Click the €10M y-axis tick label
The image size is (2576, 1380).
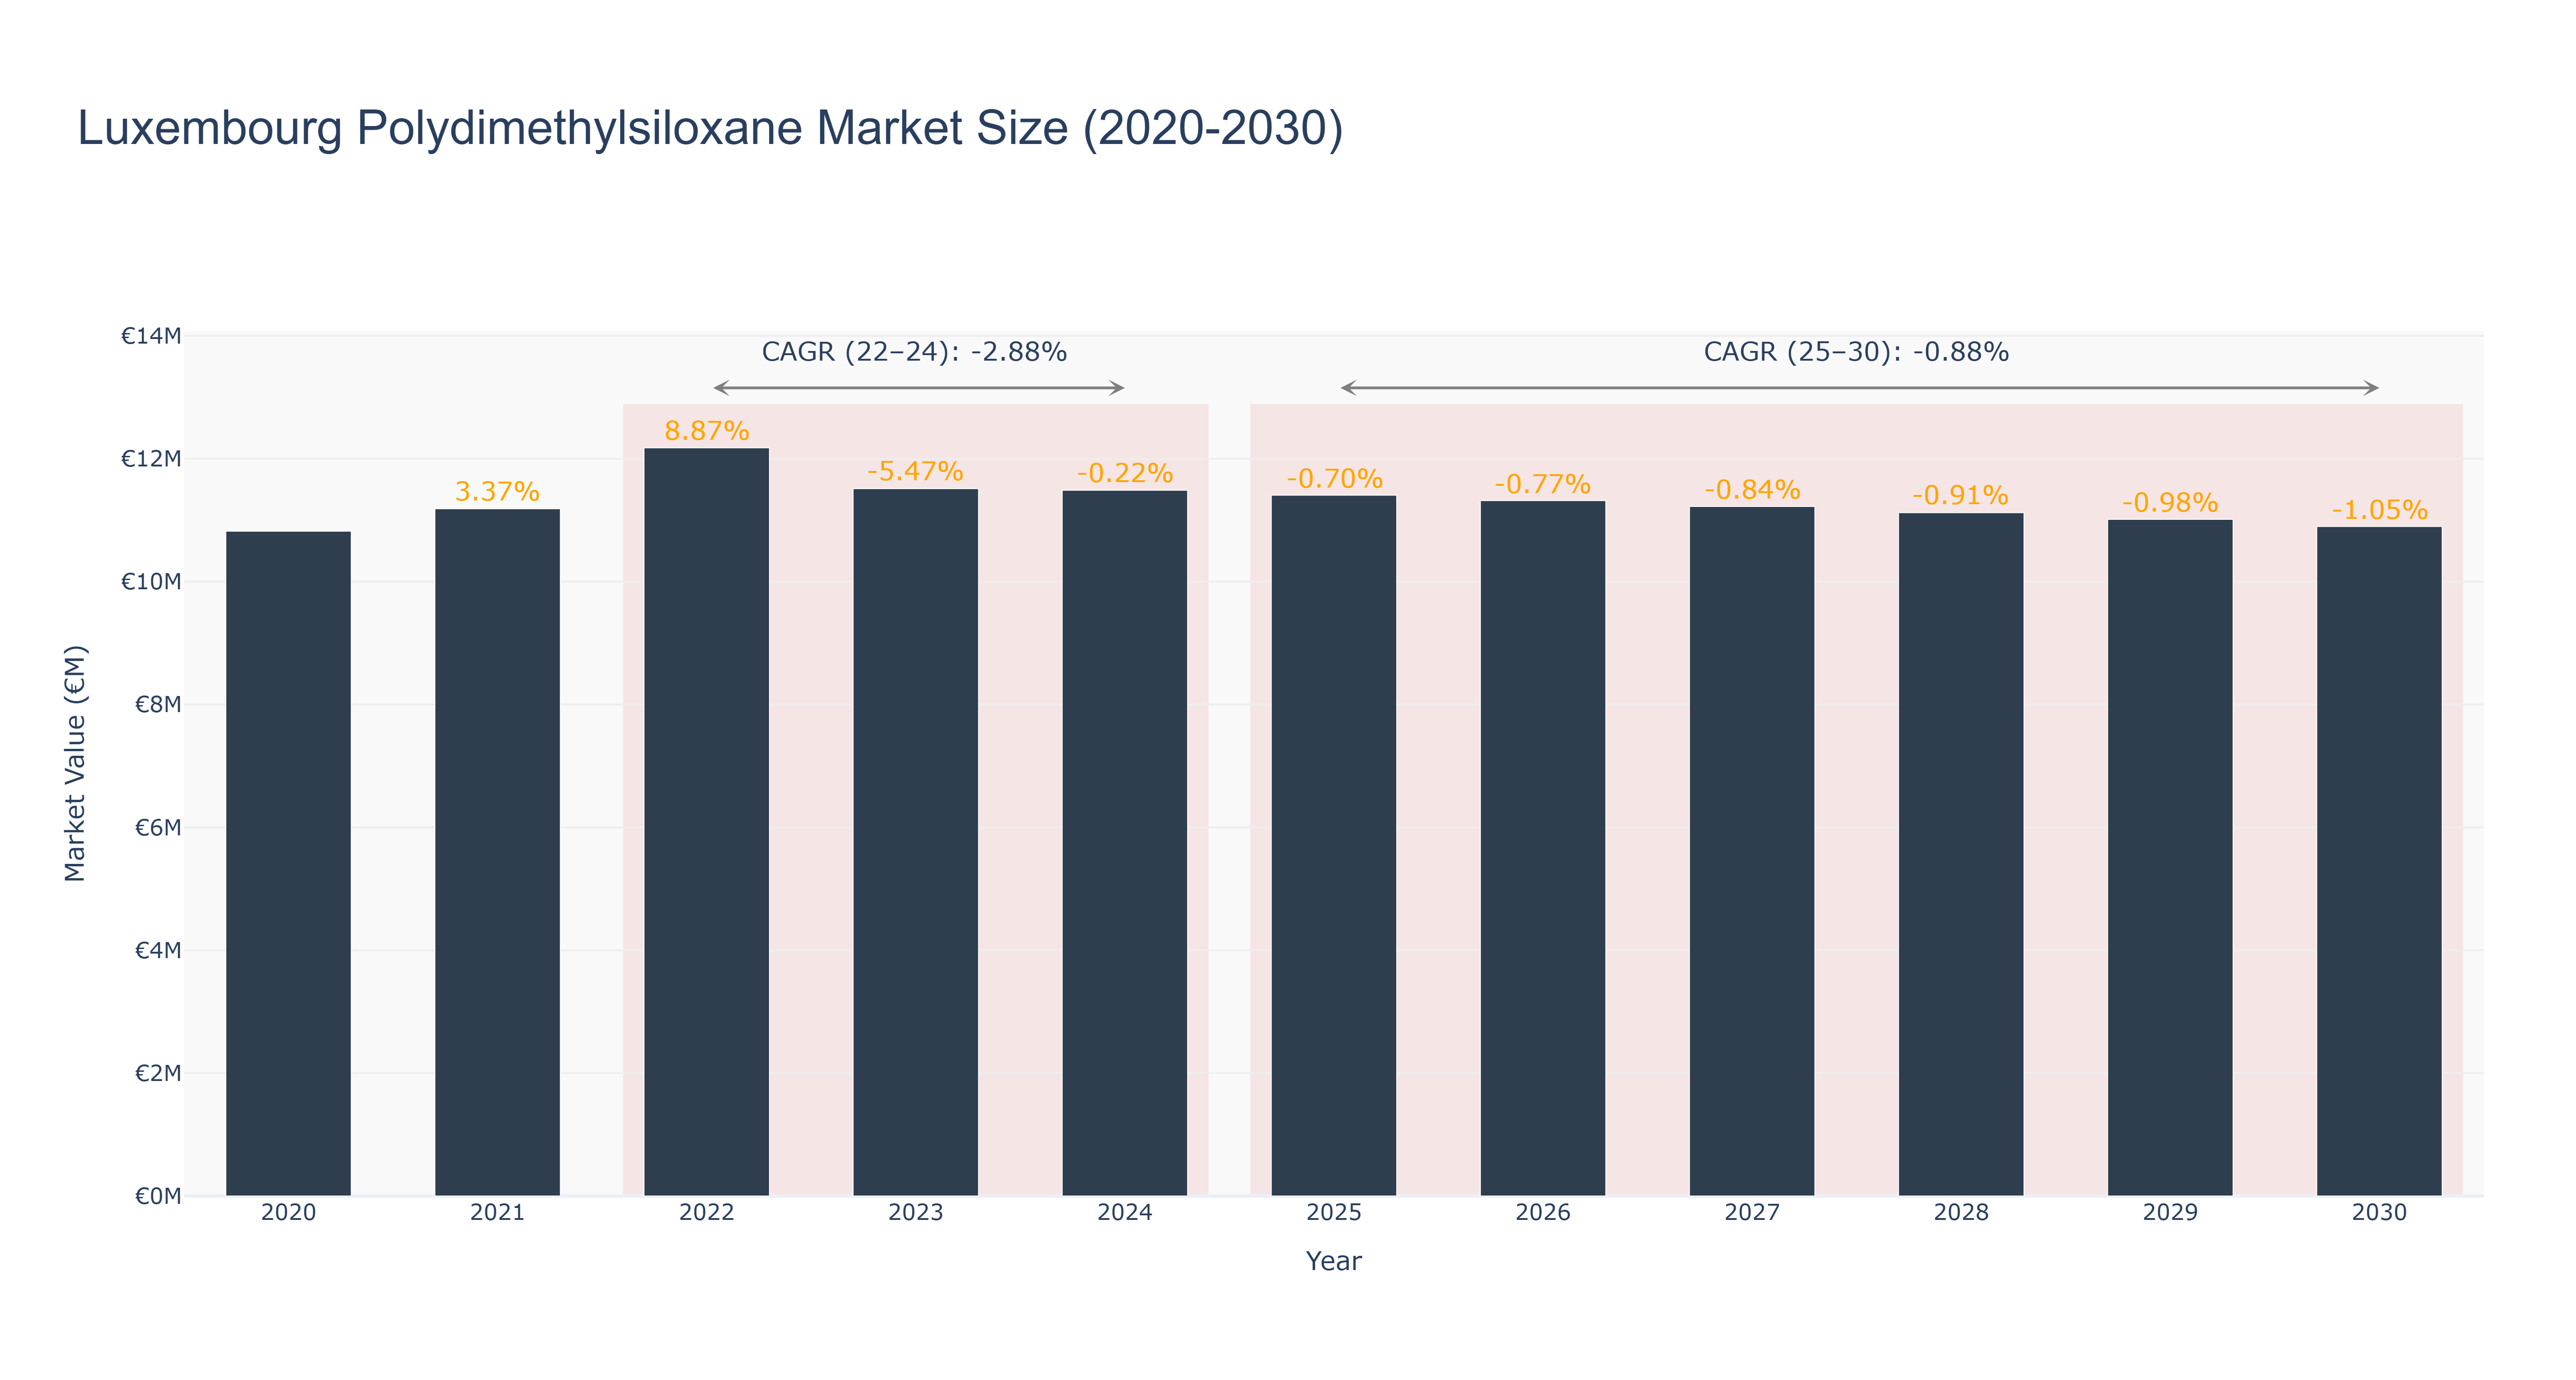[151, 582]
